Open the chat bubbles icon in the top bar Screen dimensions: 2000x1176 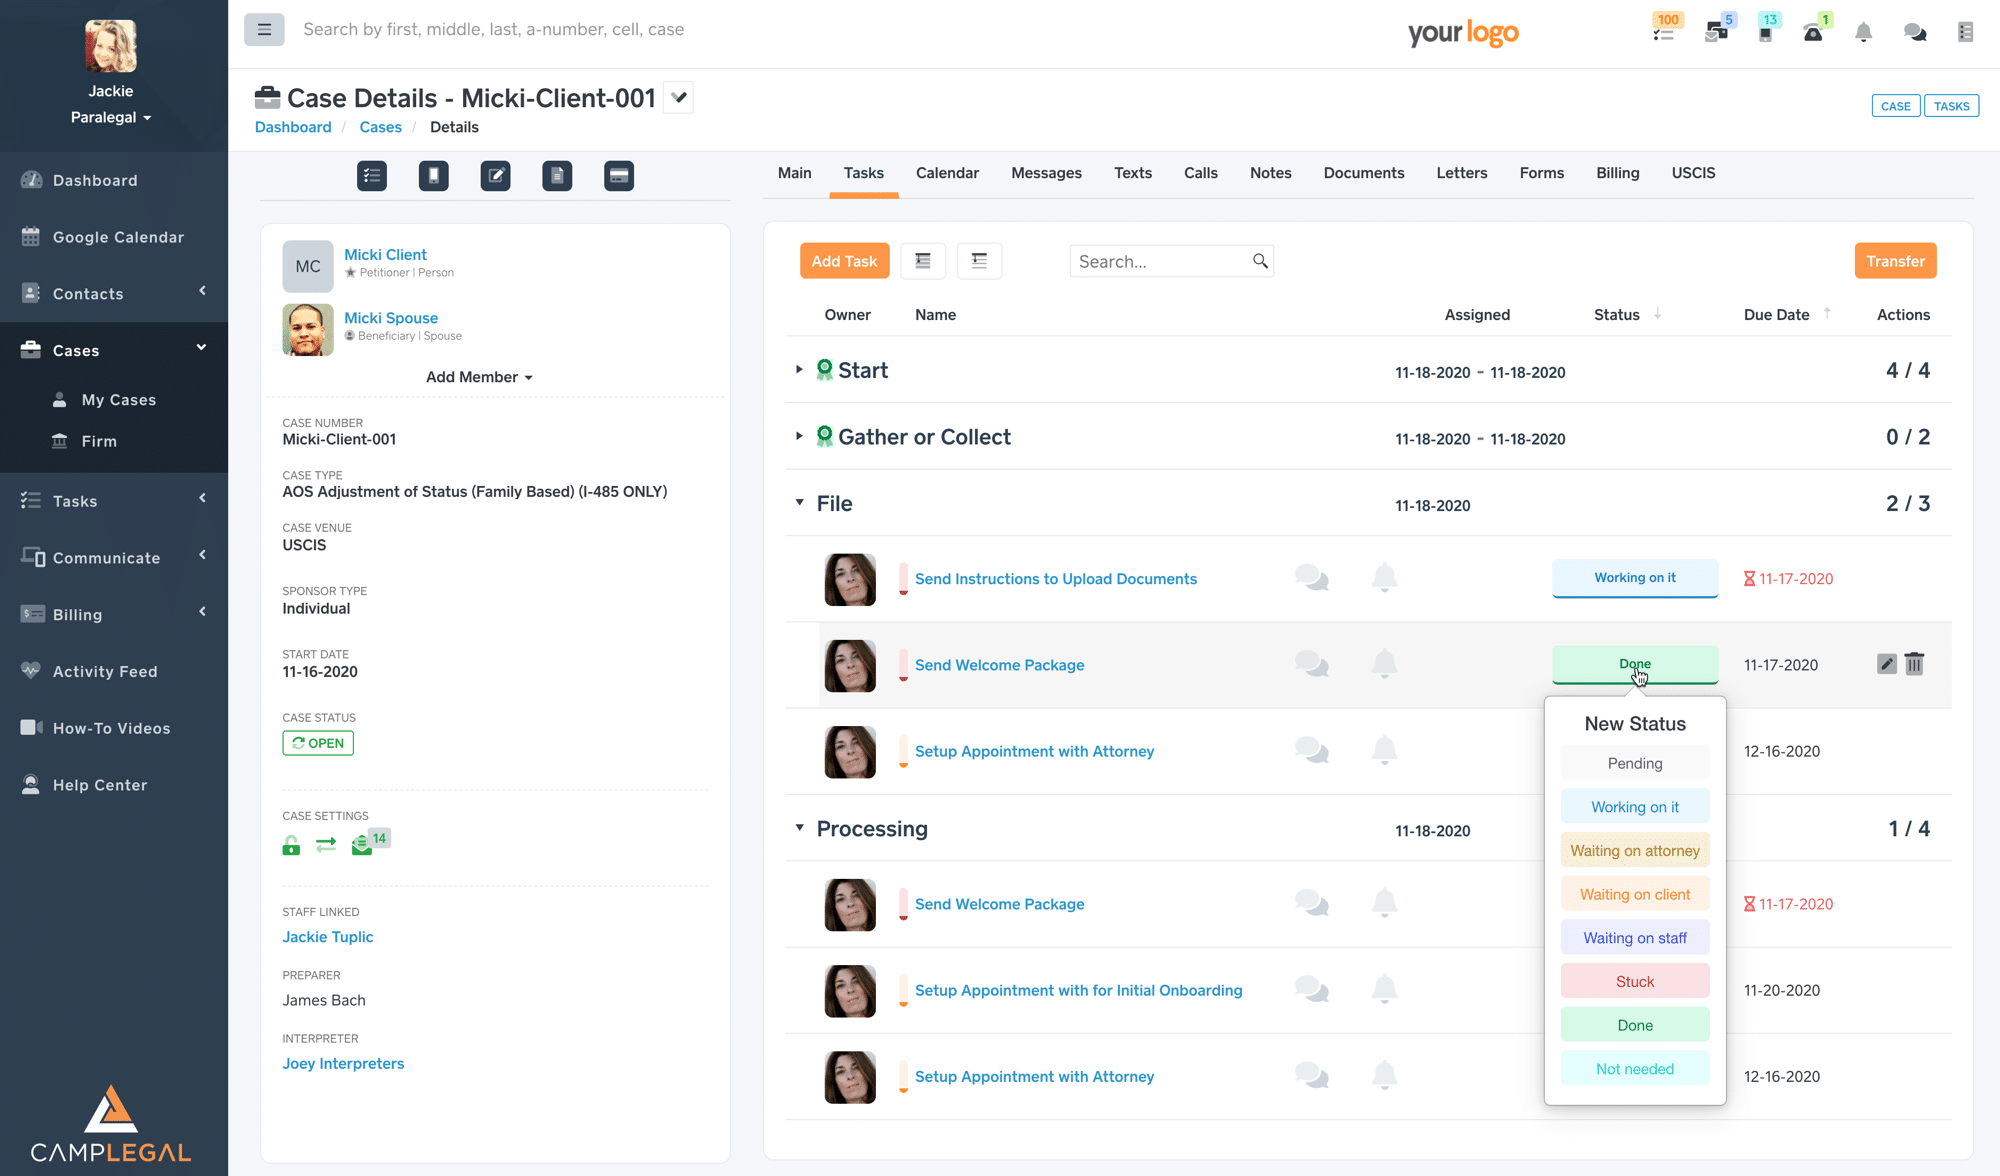point(1915,32)
